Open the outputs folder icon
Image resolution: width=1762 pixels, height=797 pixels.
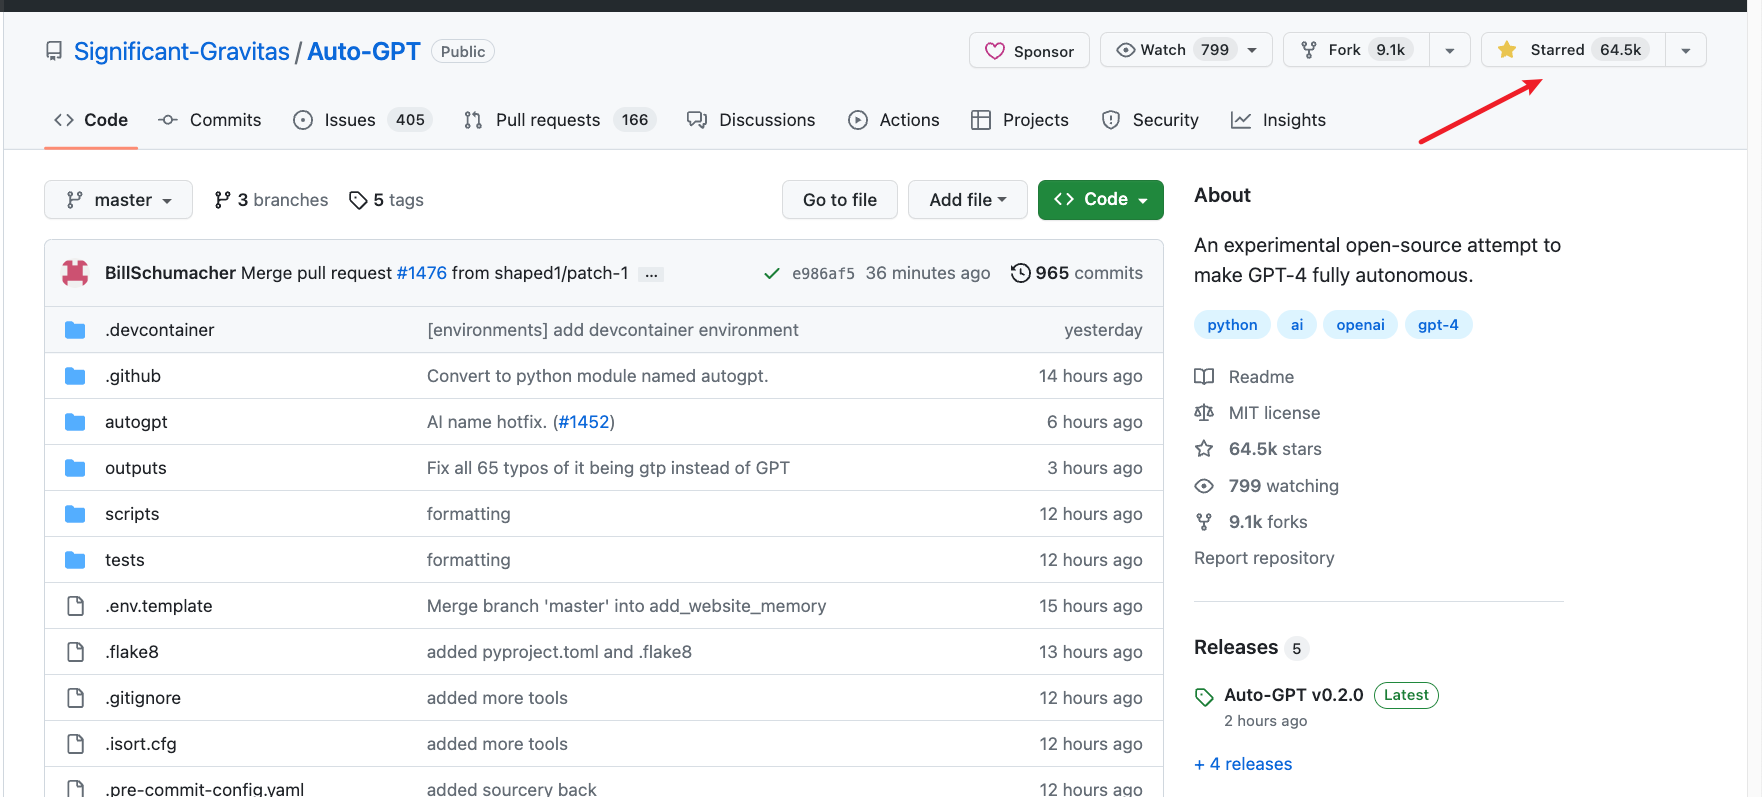75,468
